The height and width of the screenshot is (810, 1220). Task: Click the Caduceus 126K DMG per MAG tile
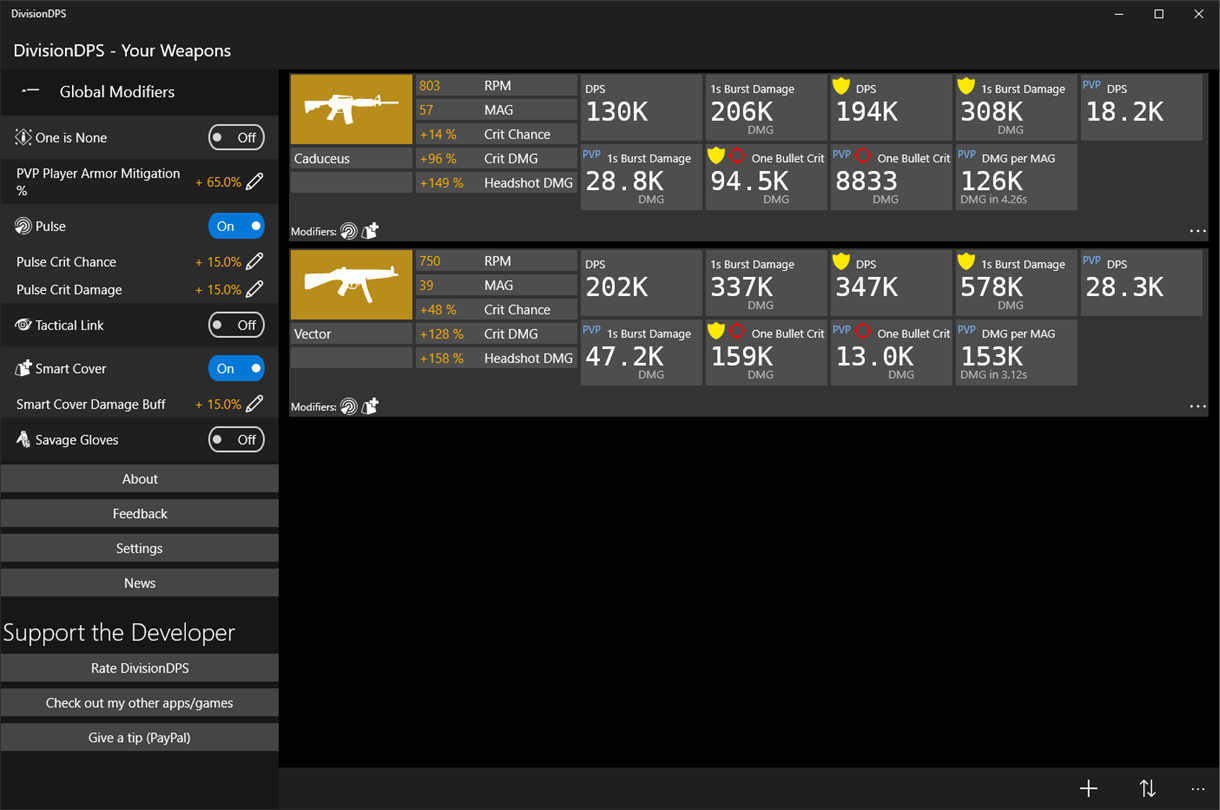(x=1016, y=177)
